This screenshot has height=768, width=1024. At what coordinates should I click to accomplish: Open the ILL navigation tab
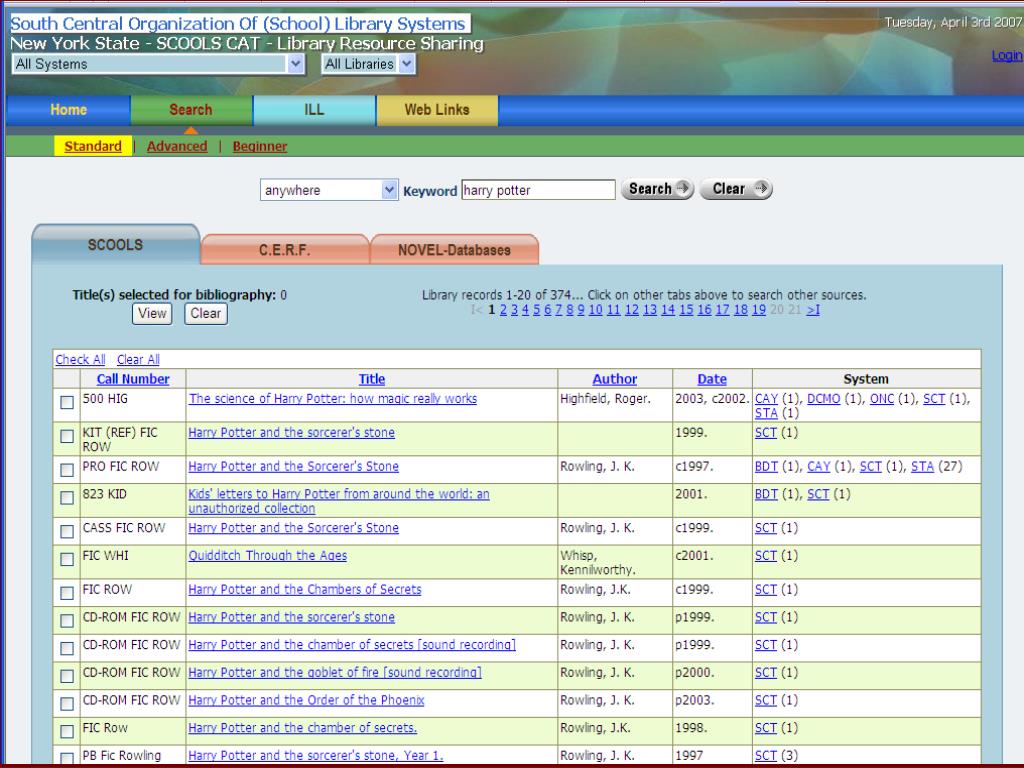pyautogui.click(x=314, y=110)
